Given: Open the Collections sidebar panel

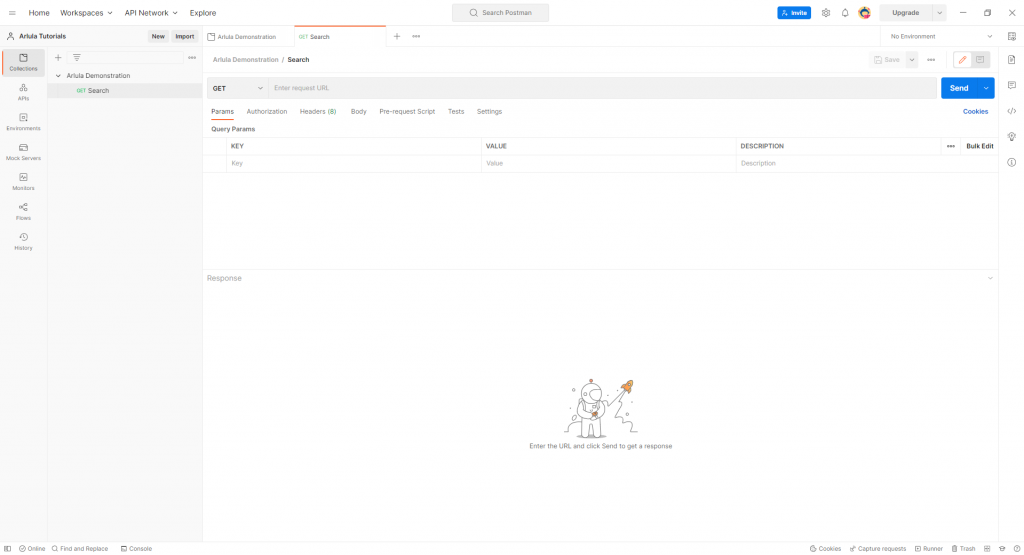Looking at the screenshot, I should 24,62.
